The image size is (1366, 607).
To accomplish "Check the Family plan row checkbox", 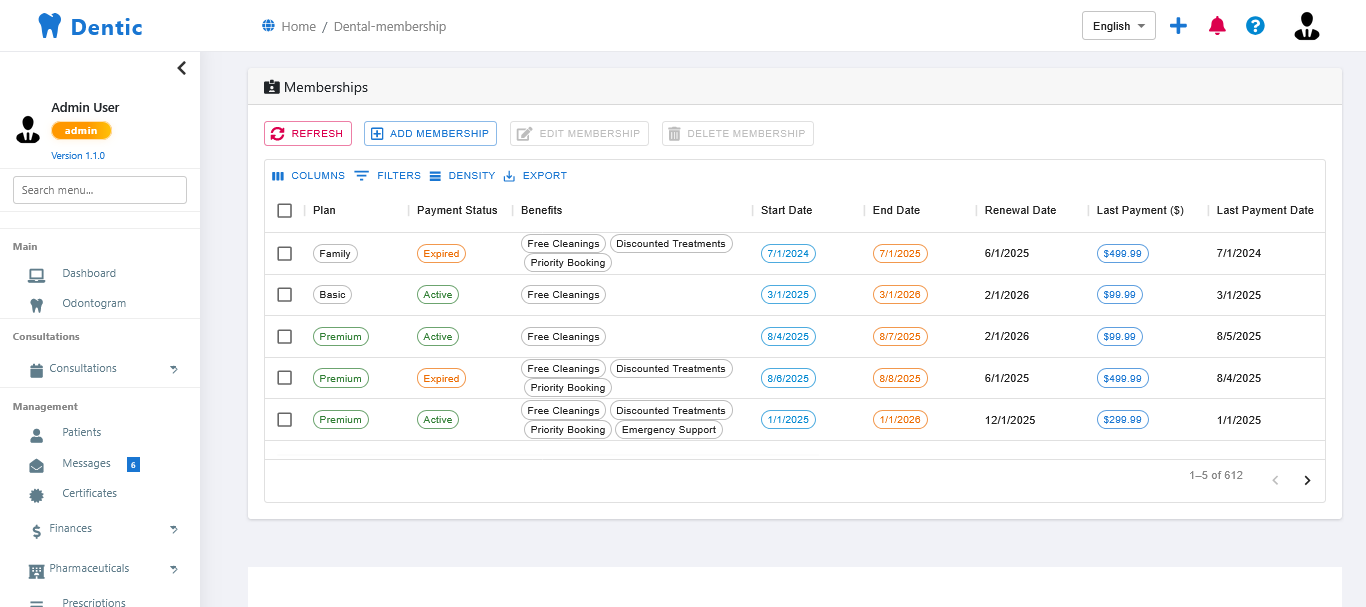I will coord(284,253).
